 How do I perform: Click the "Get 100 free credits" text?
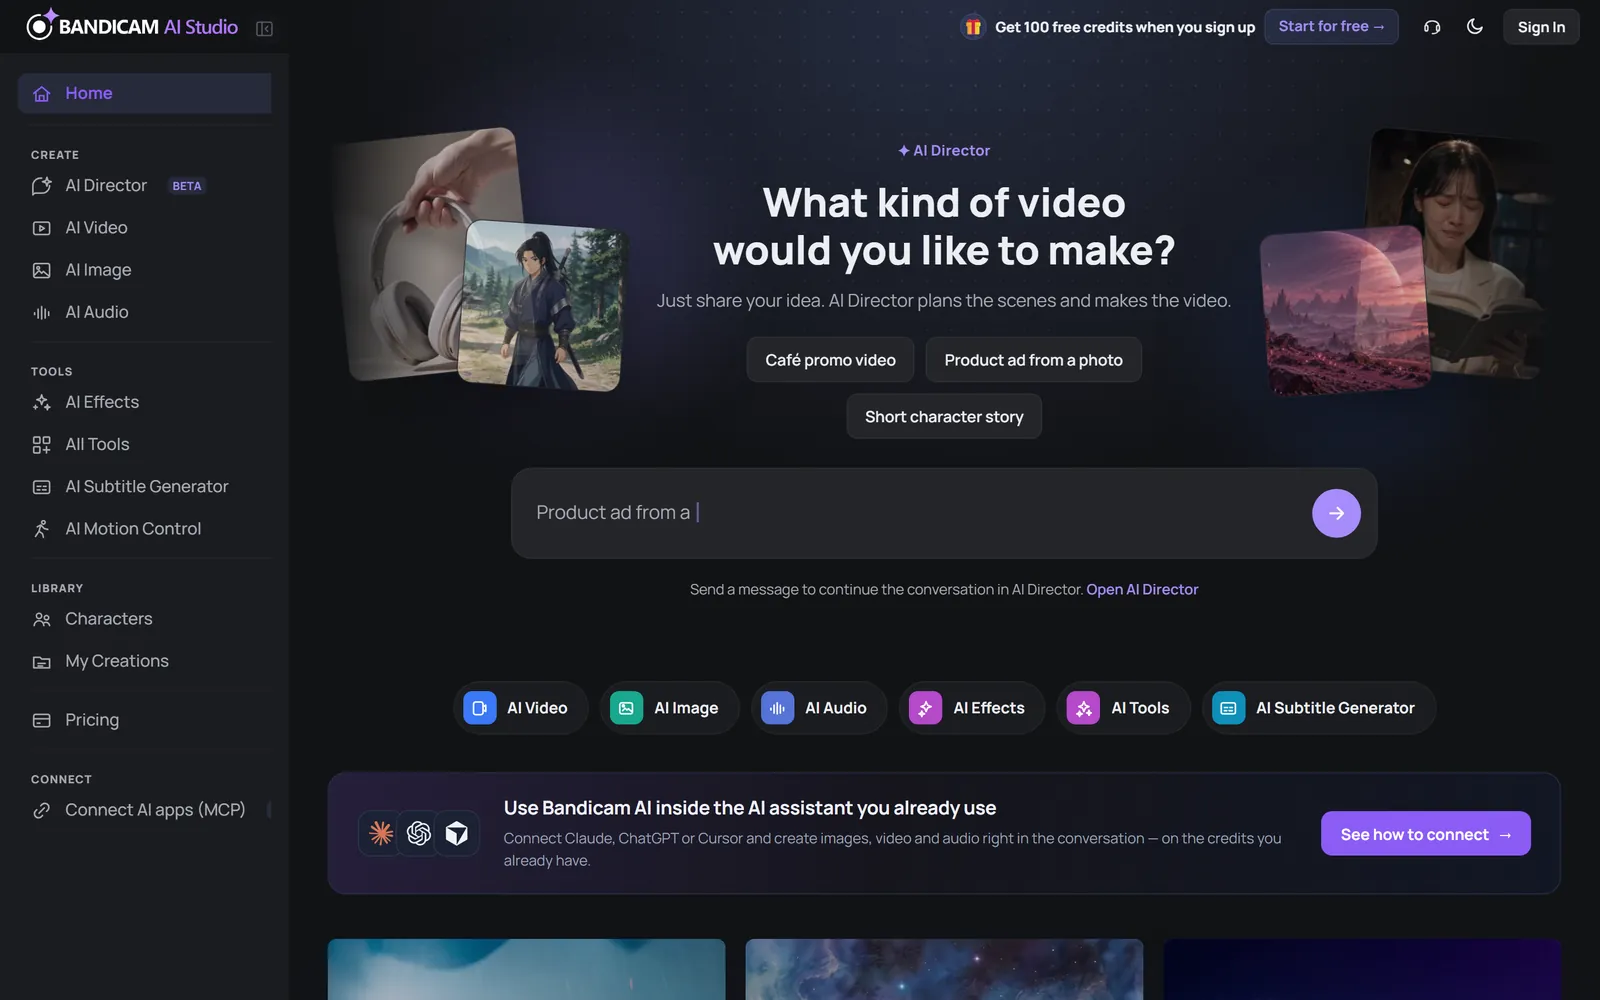1125,27
